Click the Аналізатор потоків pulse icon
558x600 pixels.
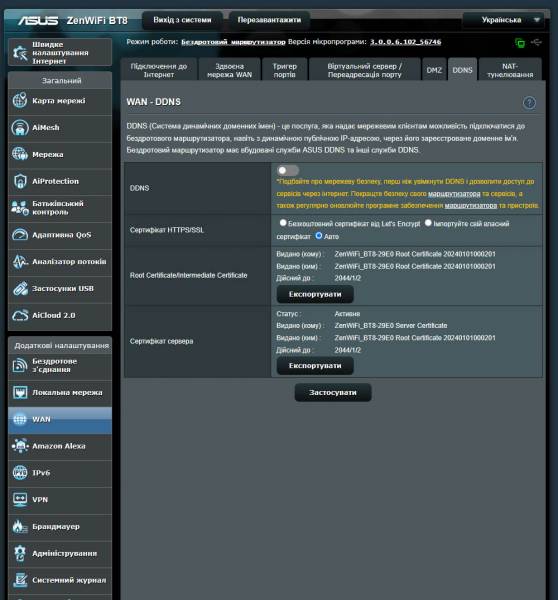(20, 261)
